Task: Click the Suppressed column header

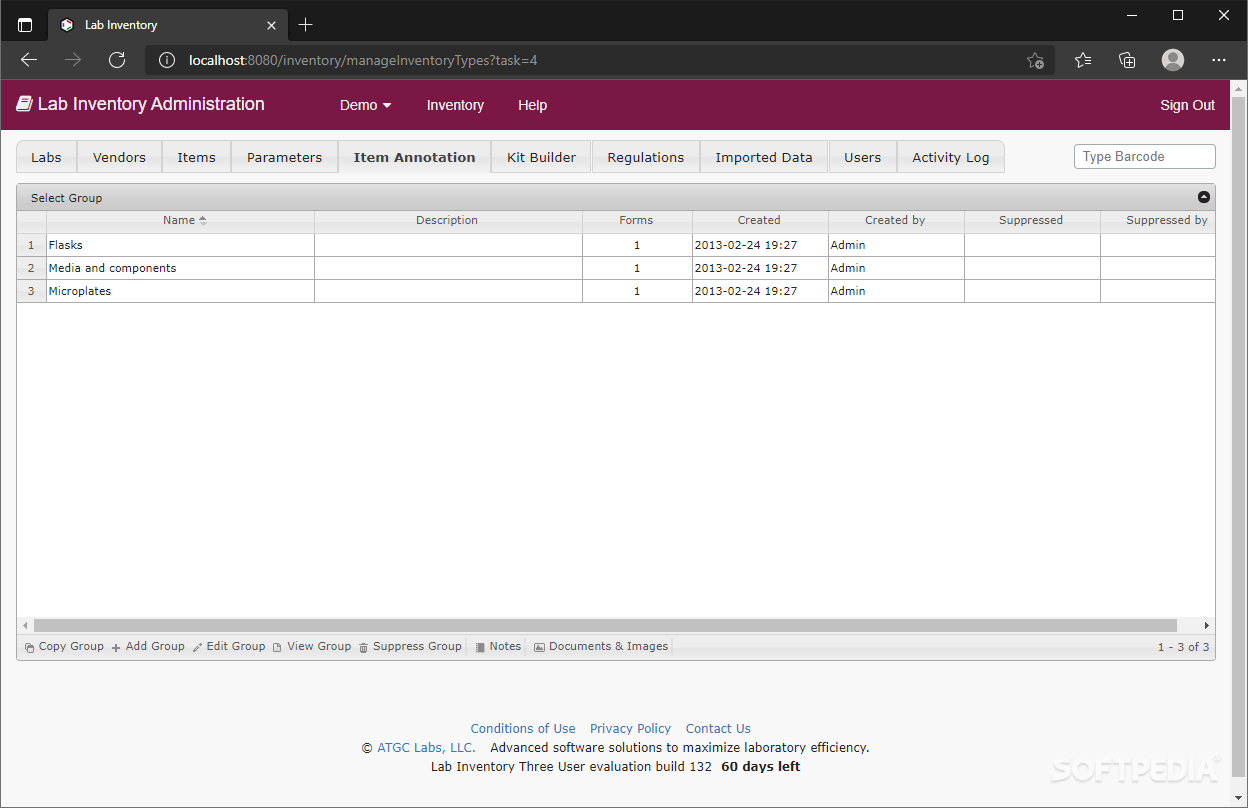Action: coord(1031,220)
